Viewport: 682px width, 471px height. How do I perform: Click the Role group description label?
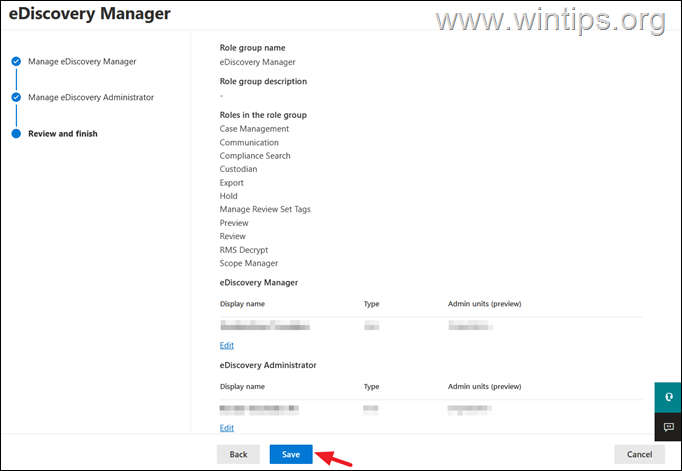pyautogui.click(x=263, y=81)
